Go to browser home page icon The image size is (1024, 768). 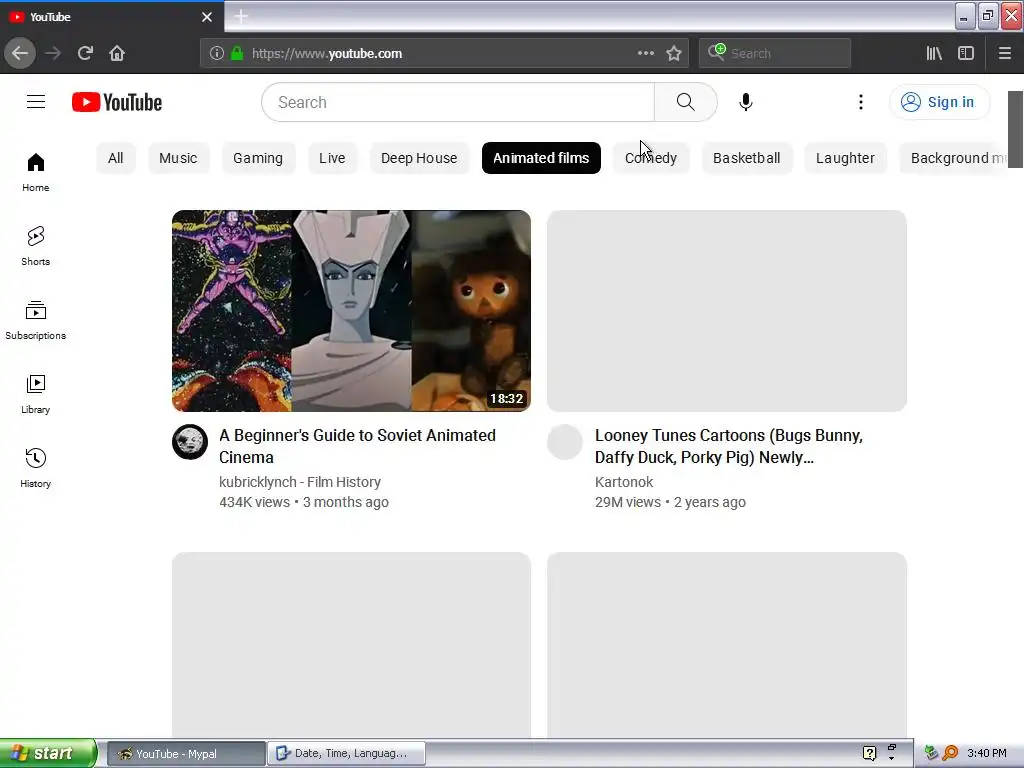117,53
